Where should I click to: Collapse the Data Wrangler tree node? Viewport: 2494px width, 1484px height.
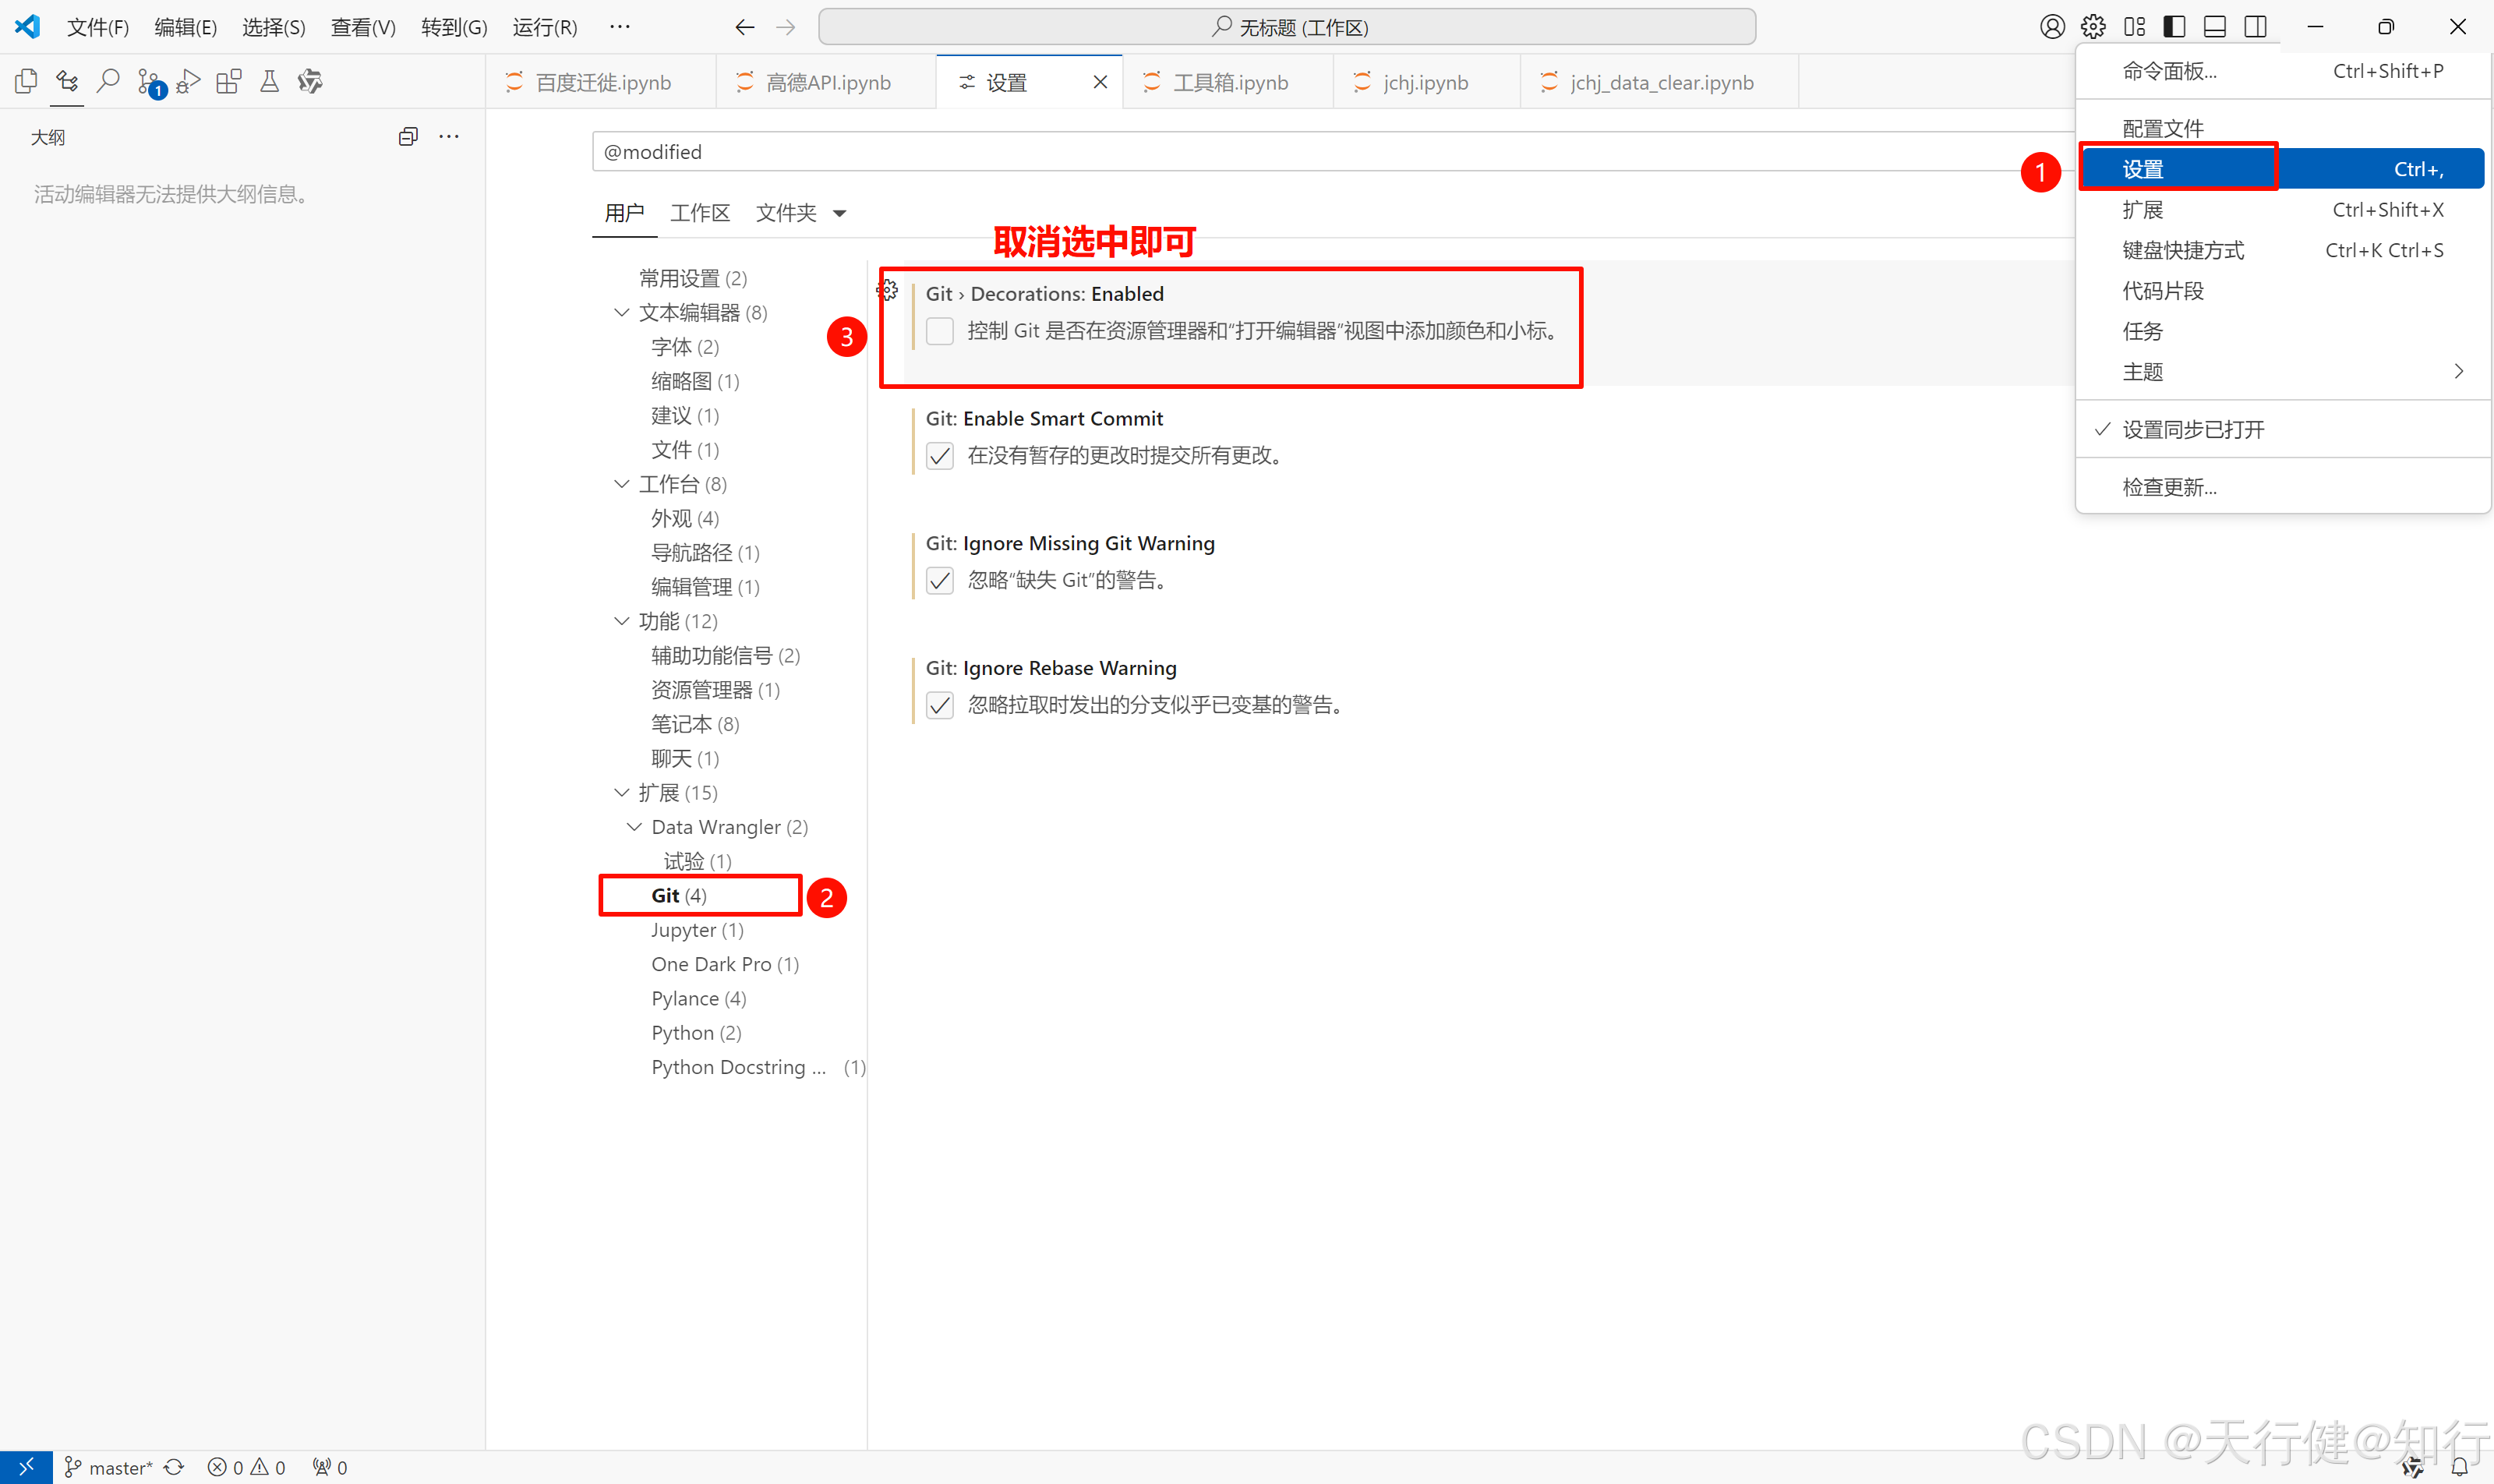[x=634, y=827]
